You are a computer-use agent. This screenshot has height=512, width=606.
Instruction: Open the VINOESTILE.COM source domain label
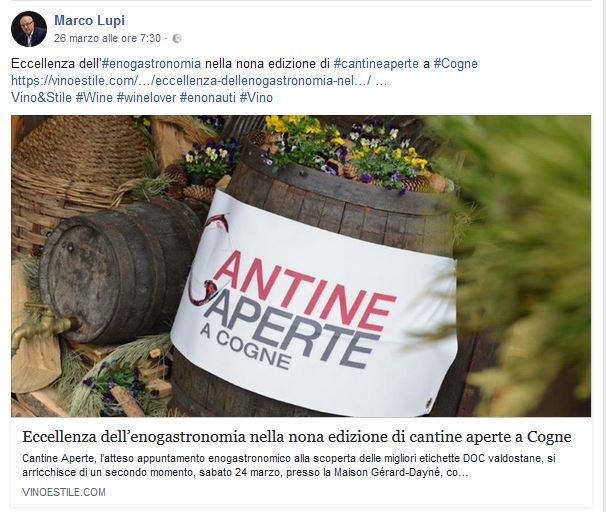64,492
